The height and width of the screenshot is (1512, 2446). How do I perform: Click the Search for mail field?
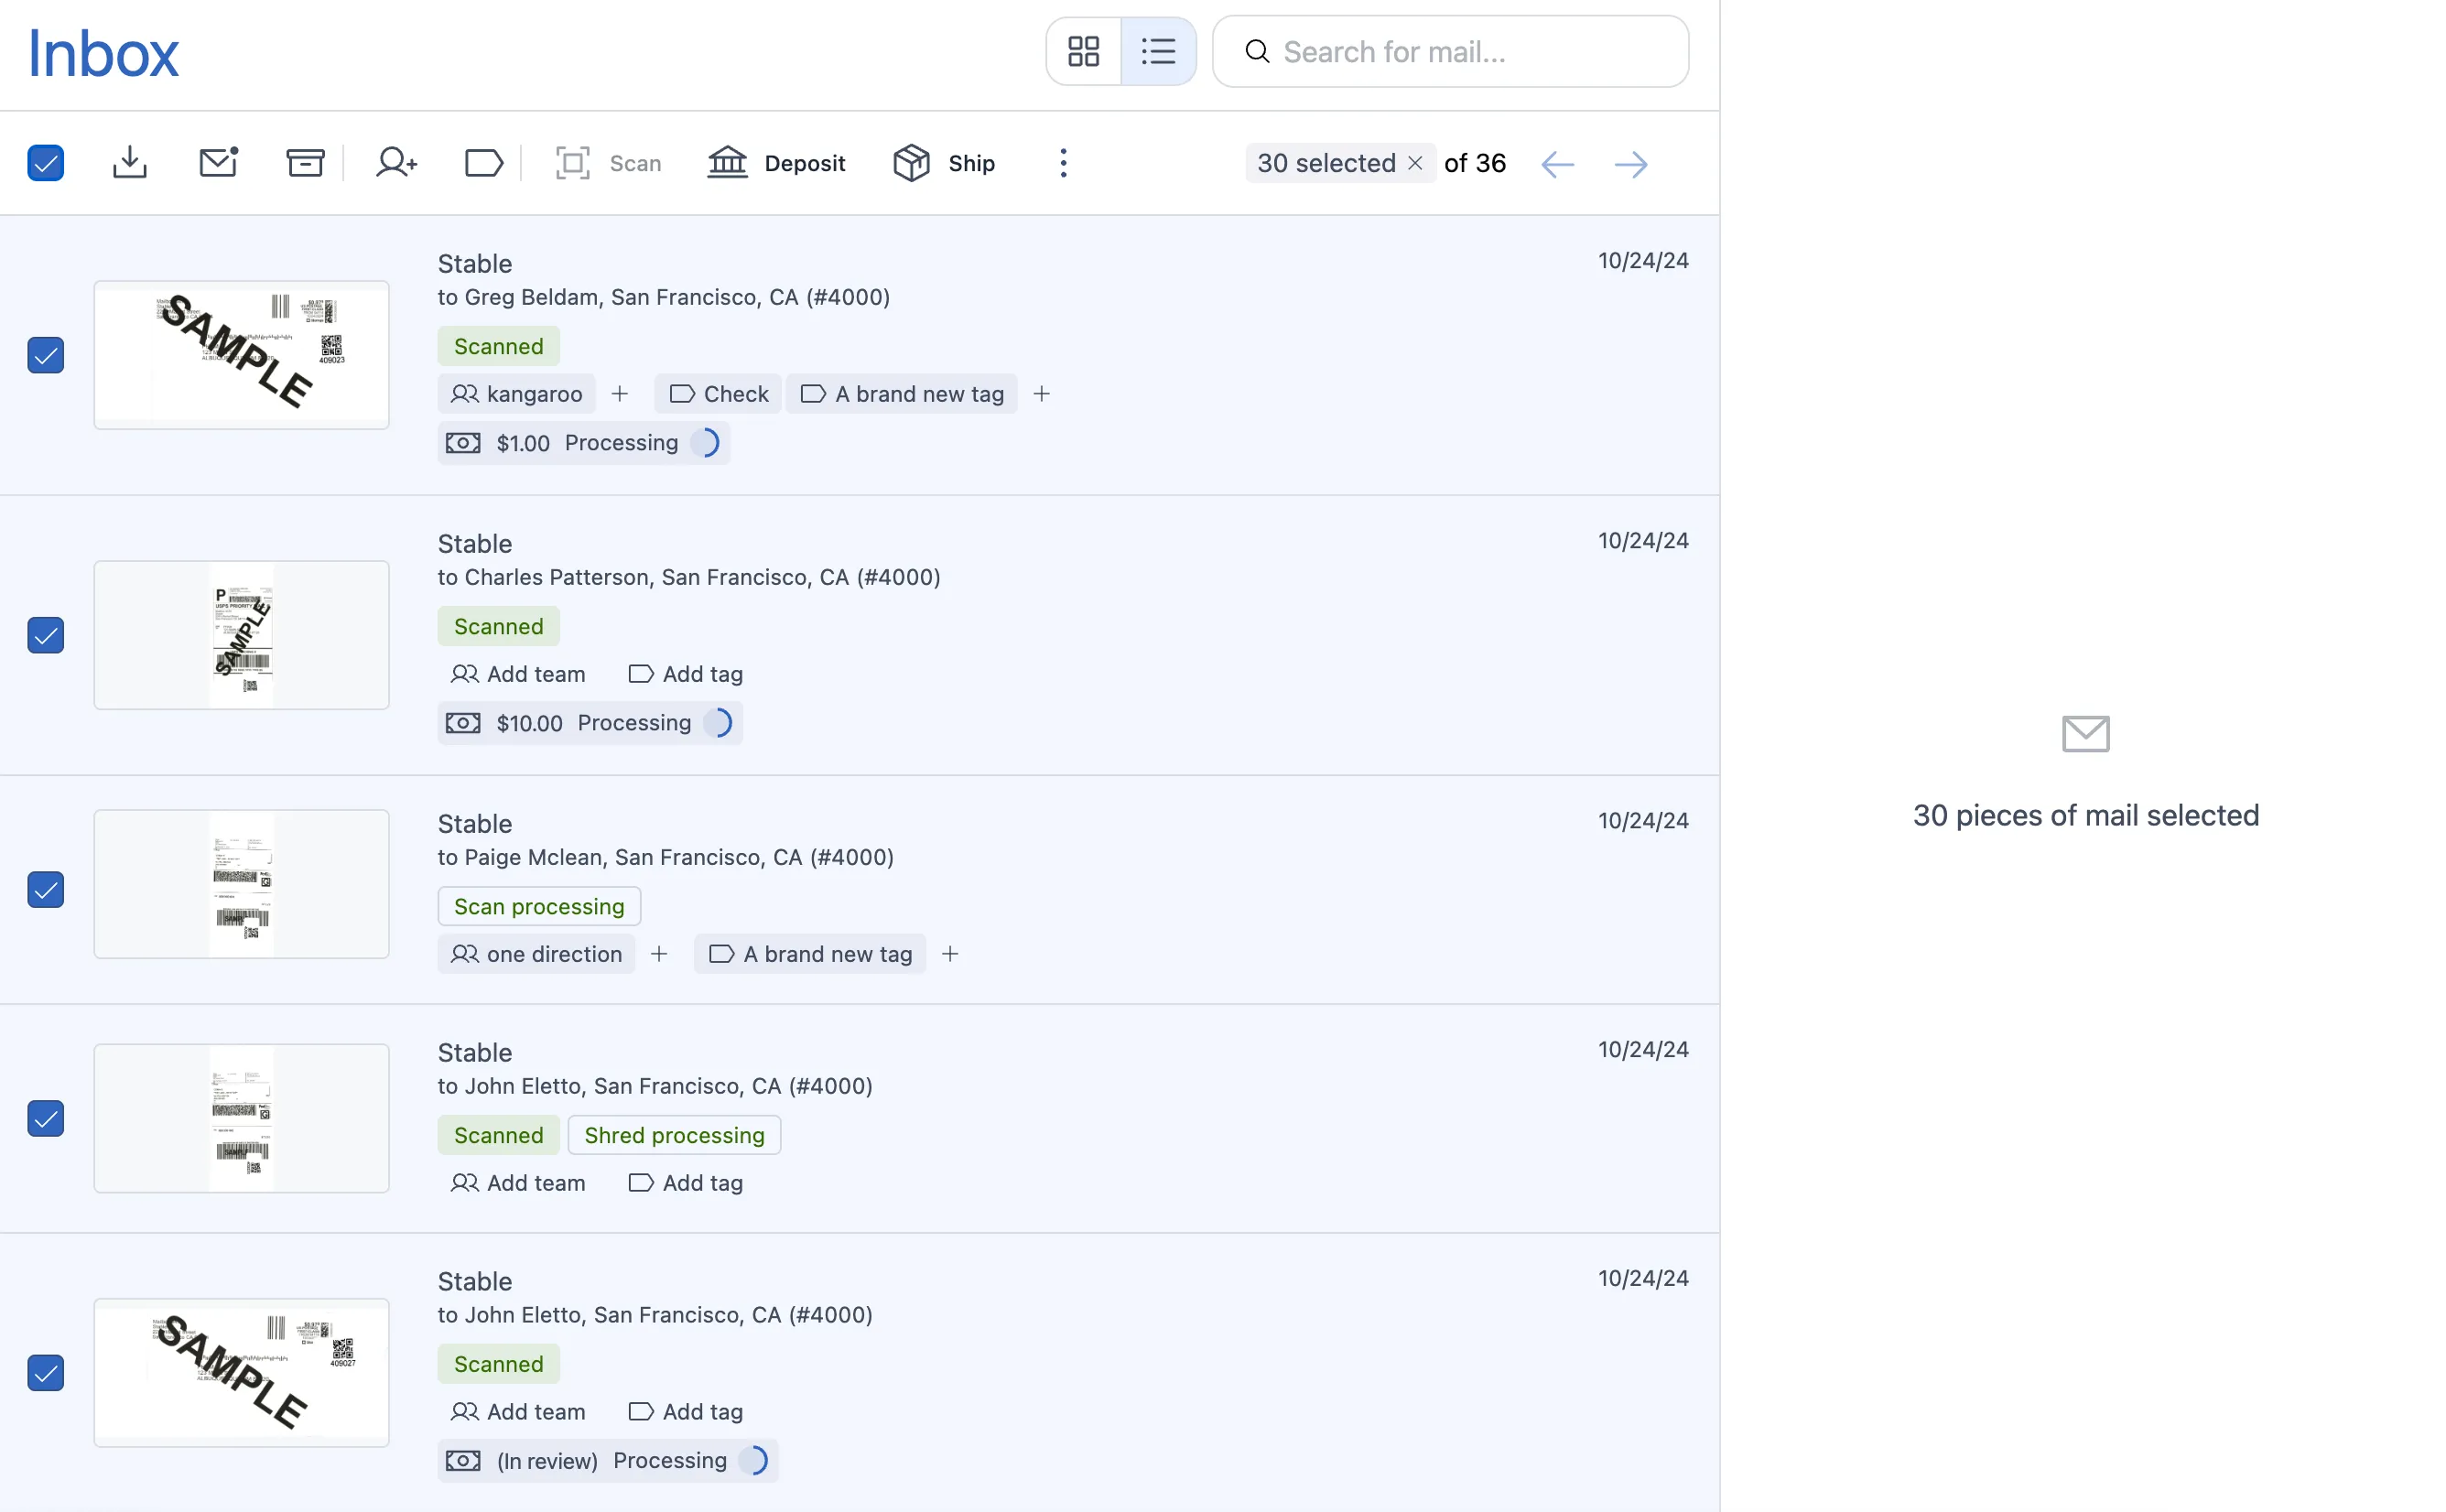[x=1450, y=51]
